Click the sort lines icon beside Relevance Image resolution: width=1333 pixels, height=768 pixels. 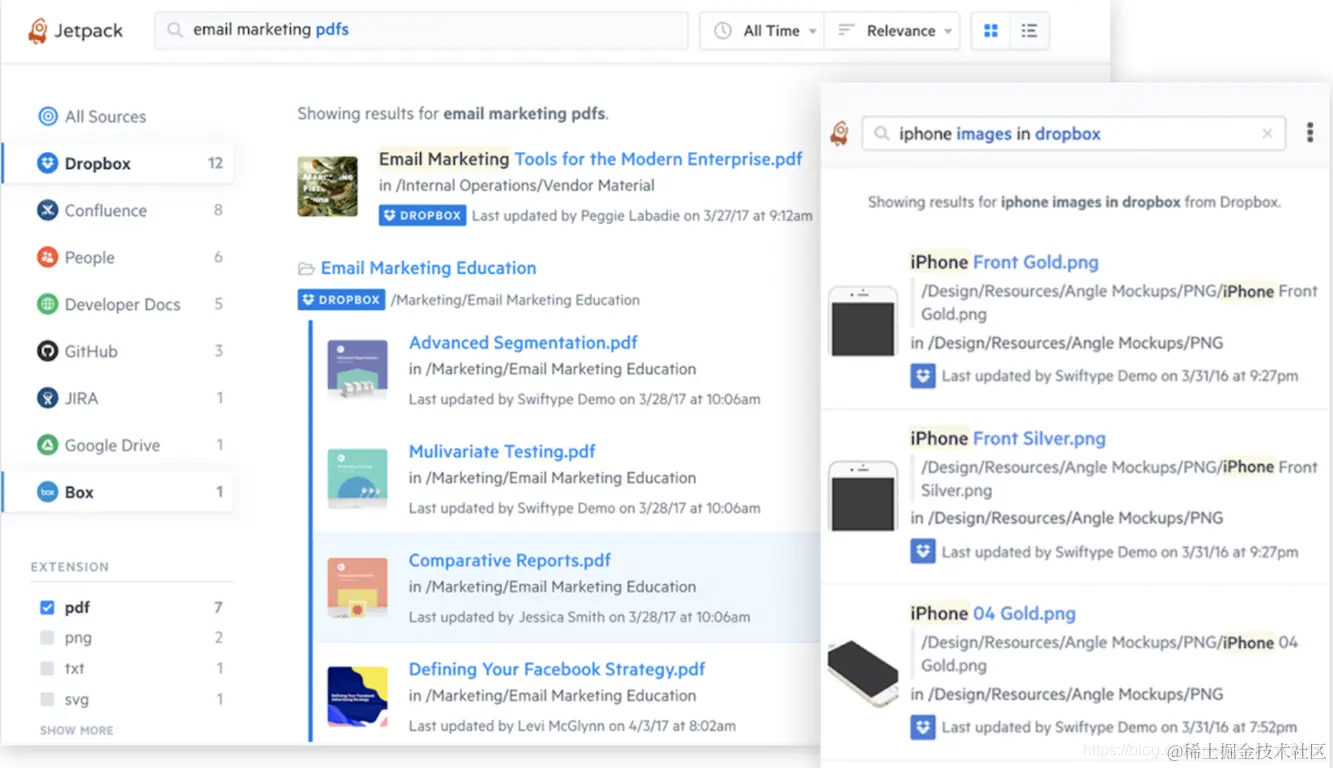(x=846, y=31)
